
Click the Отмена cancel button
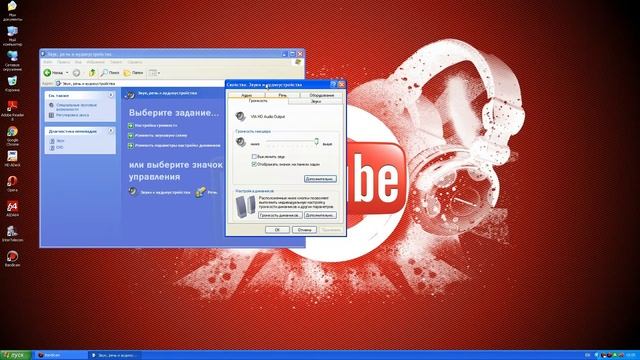[x=304, y=230]
